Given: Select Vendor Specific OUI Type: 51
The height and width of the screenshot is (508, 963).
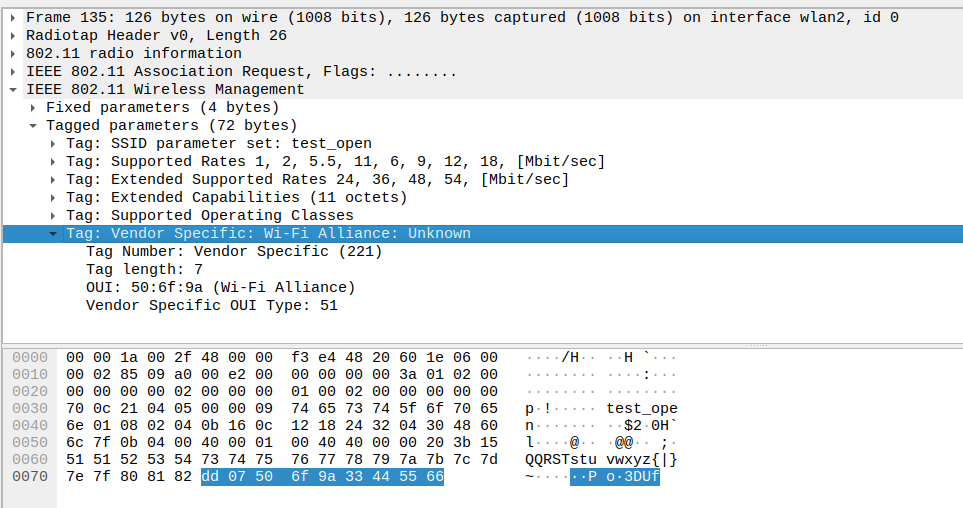Looking at the screenshot, I should coord(211,305).
